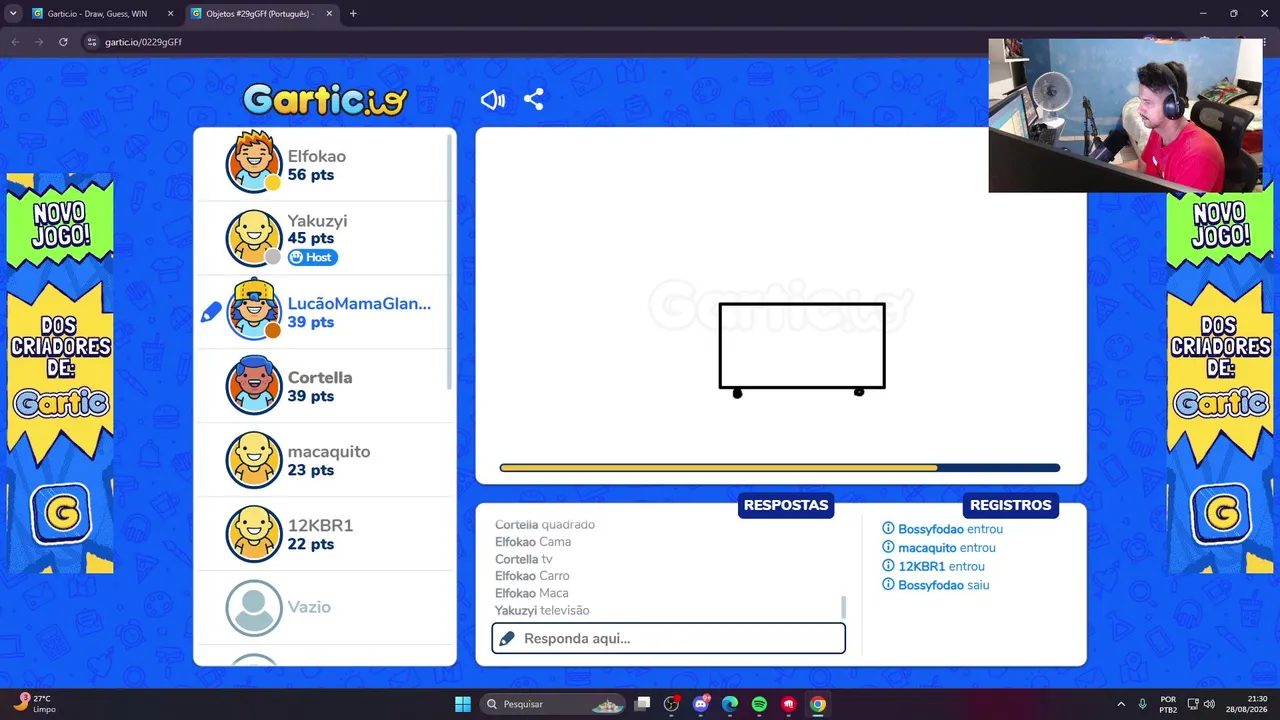Click Yakuzyi's avatar
Image resolution: width=1280 pixels, height=720 pixels.
click(x=254, y=238)
